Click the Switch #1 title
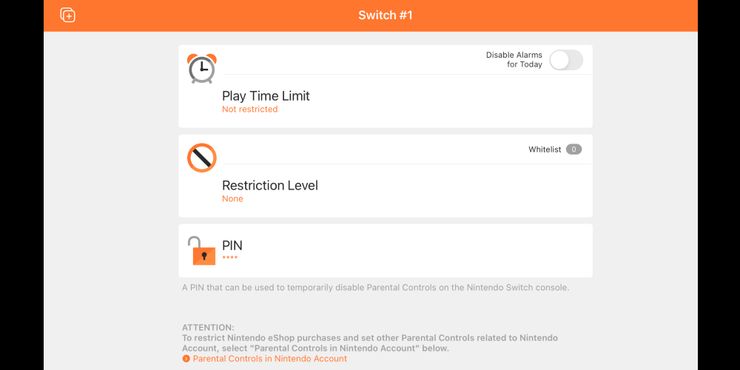740x370 pixels. click(385, 15)
